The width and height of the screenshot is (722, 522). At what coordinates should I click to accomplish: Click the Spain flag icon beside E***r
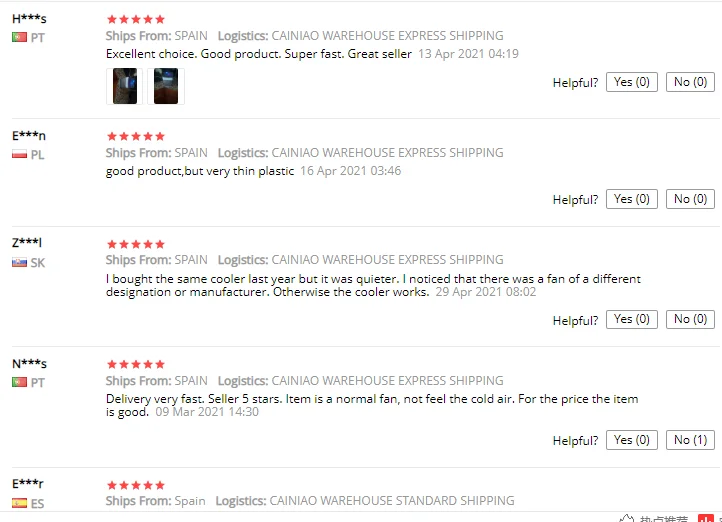(19, 503)
